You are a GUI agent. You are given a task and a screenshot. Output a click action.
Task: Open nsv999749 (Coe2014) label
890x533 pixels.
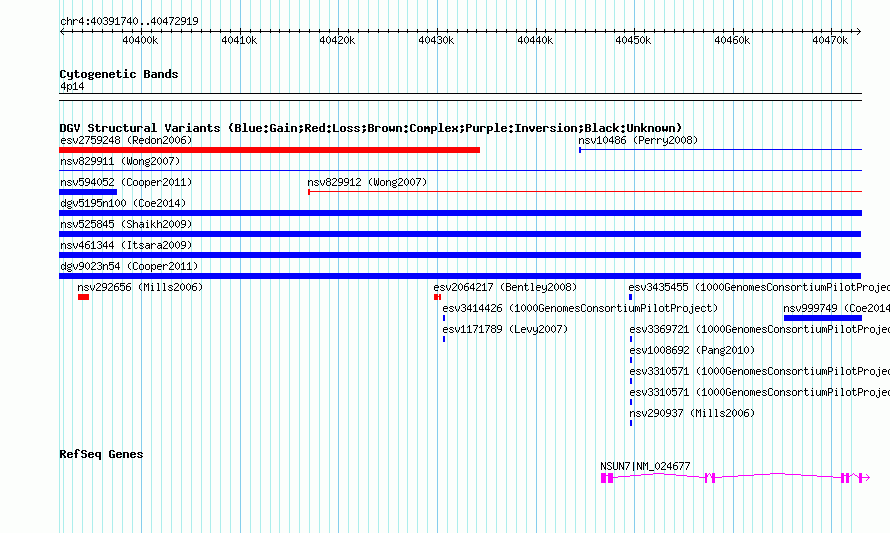coord(837,308)
